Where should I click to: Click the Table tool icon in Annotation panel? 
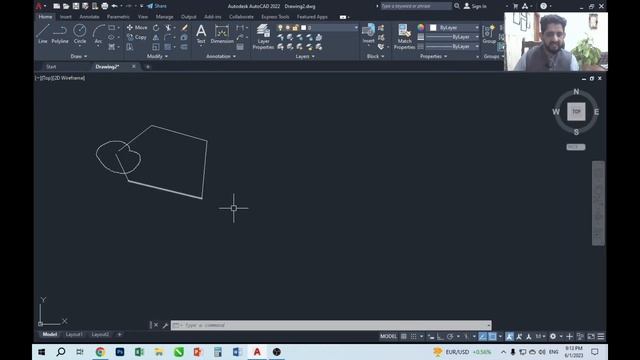(x=240, y=47)
